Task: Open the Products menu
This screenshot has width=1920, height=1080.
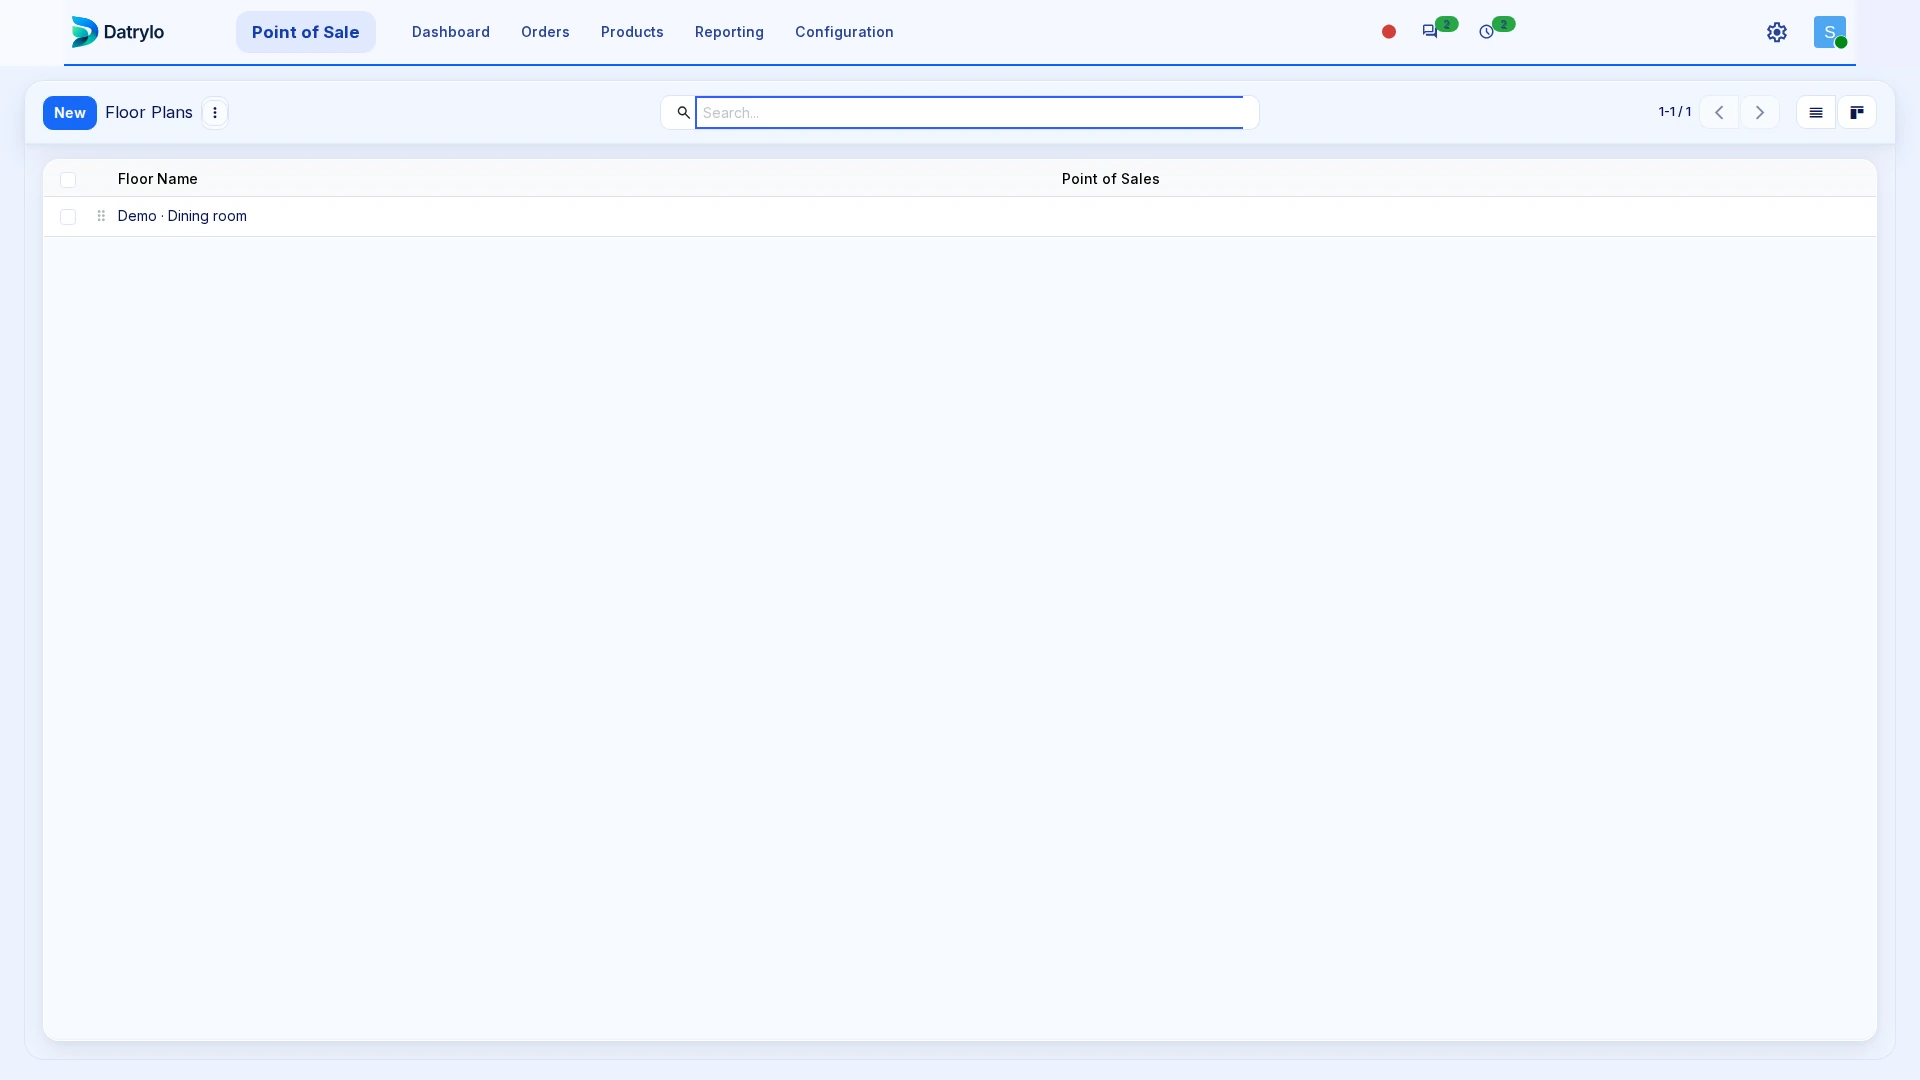Action: (x=632, y=32)
